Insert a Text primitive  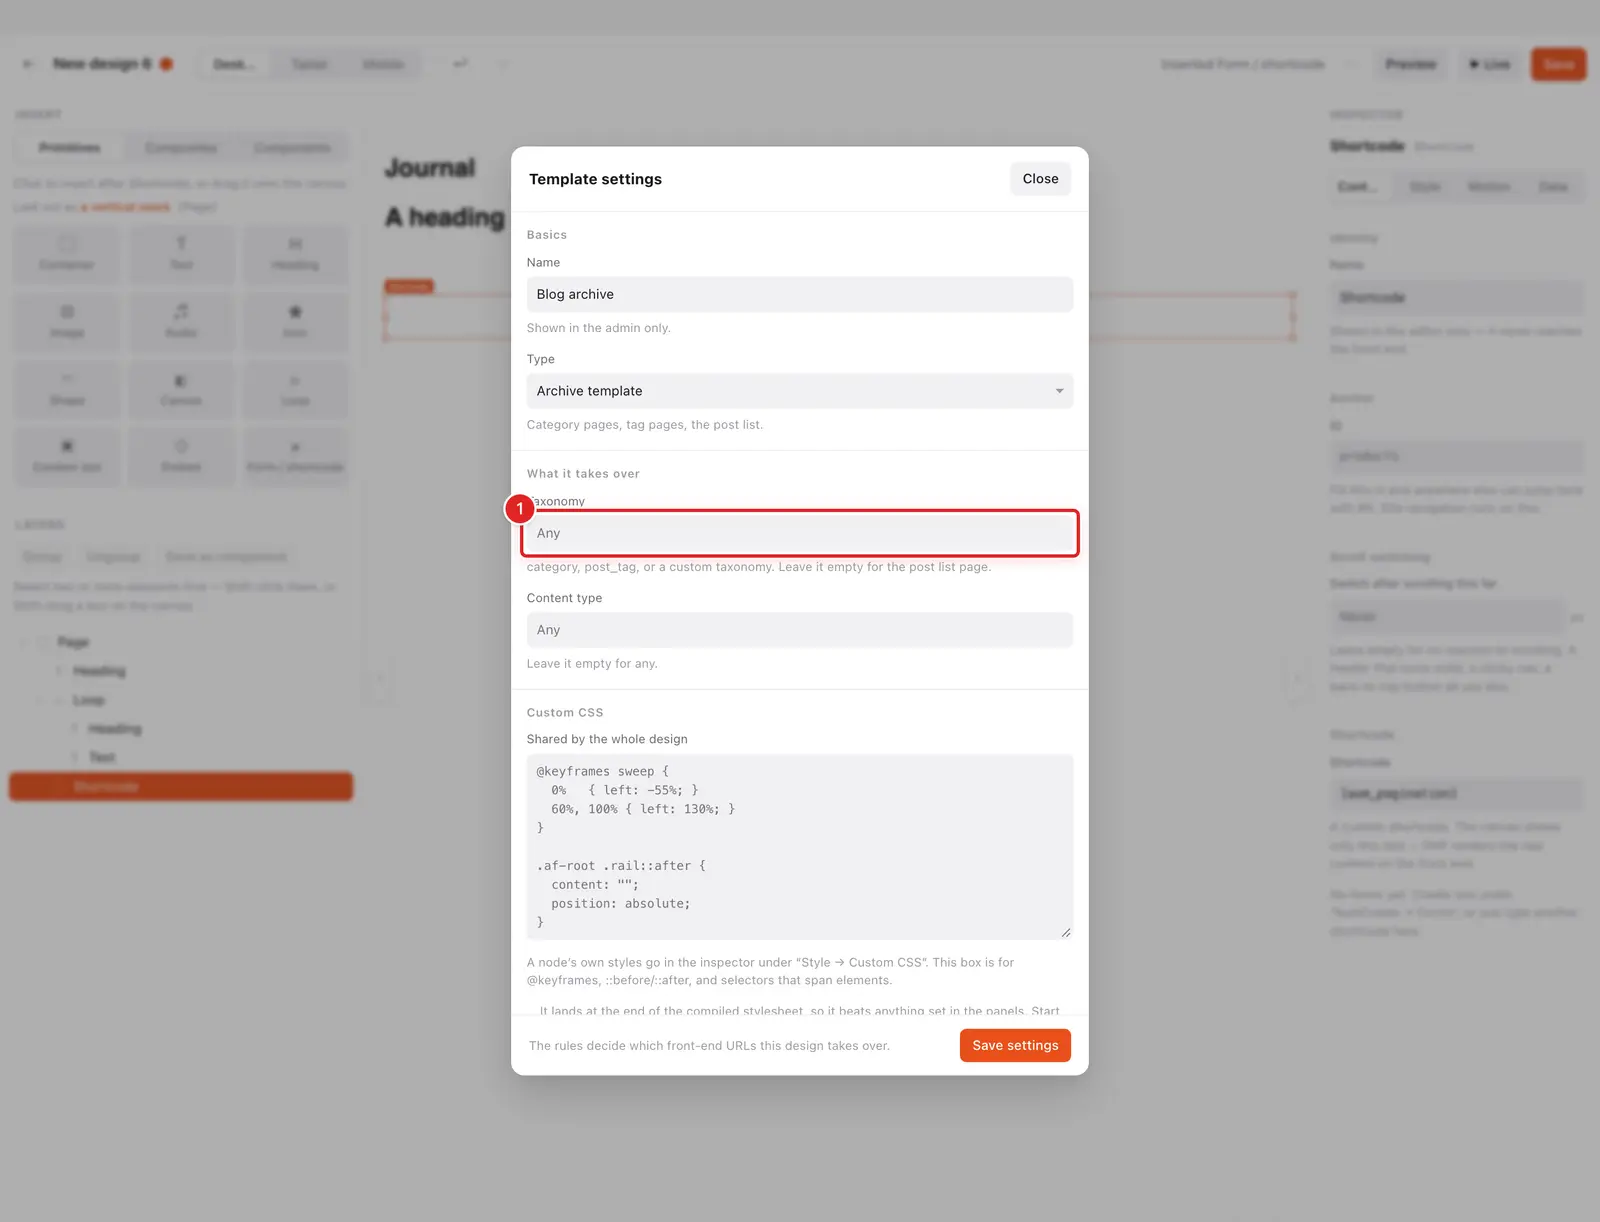coord(181,254)
